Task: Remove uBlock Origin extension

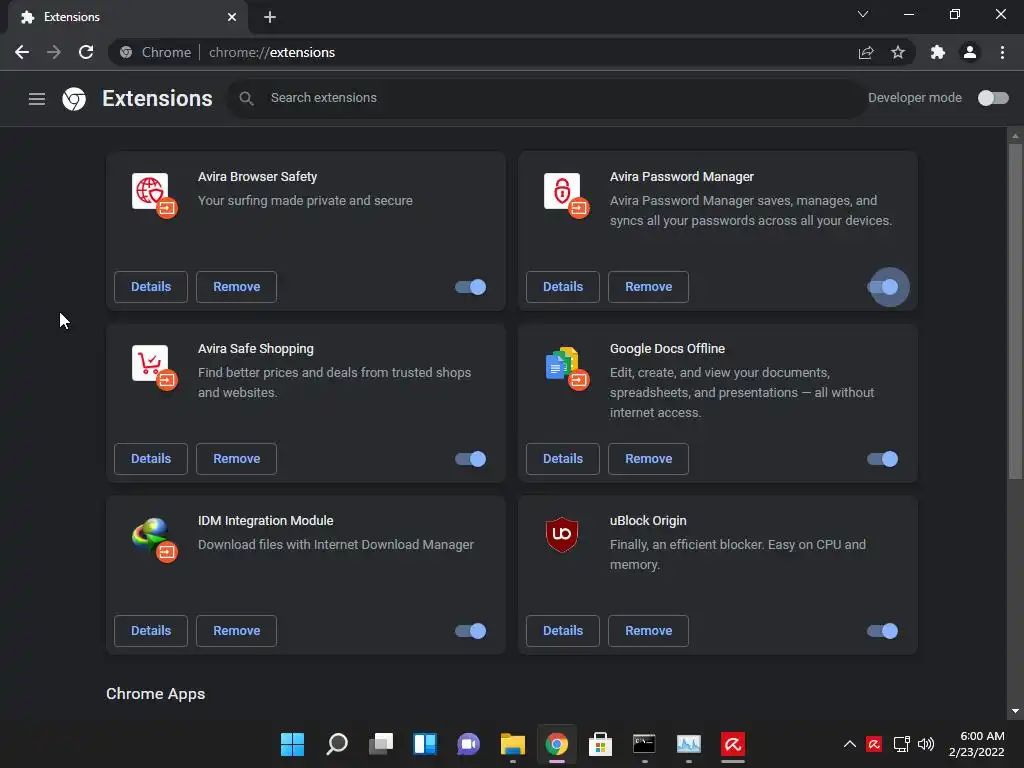Action: (x=648, y=631)
